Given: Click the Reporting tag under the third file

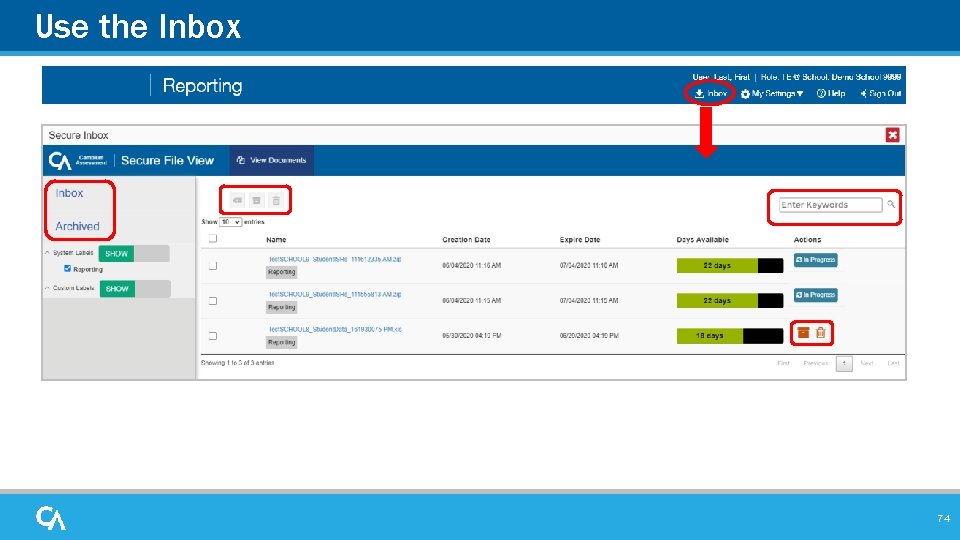Looking at the screenshot, I should point(282,342).
